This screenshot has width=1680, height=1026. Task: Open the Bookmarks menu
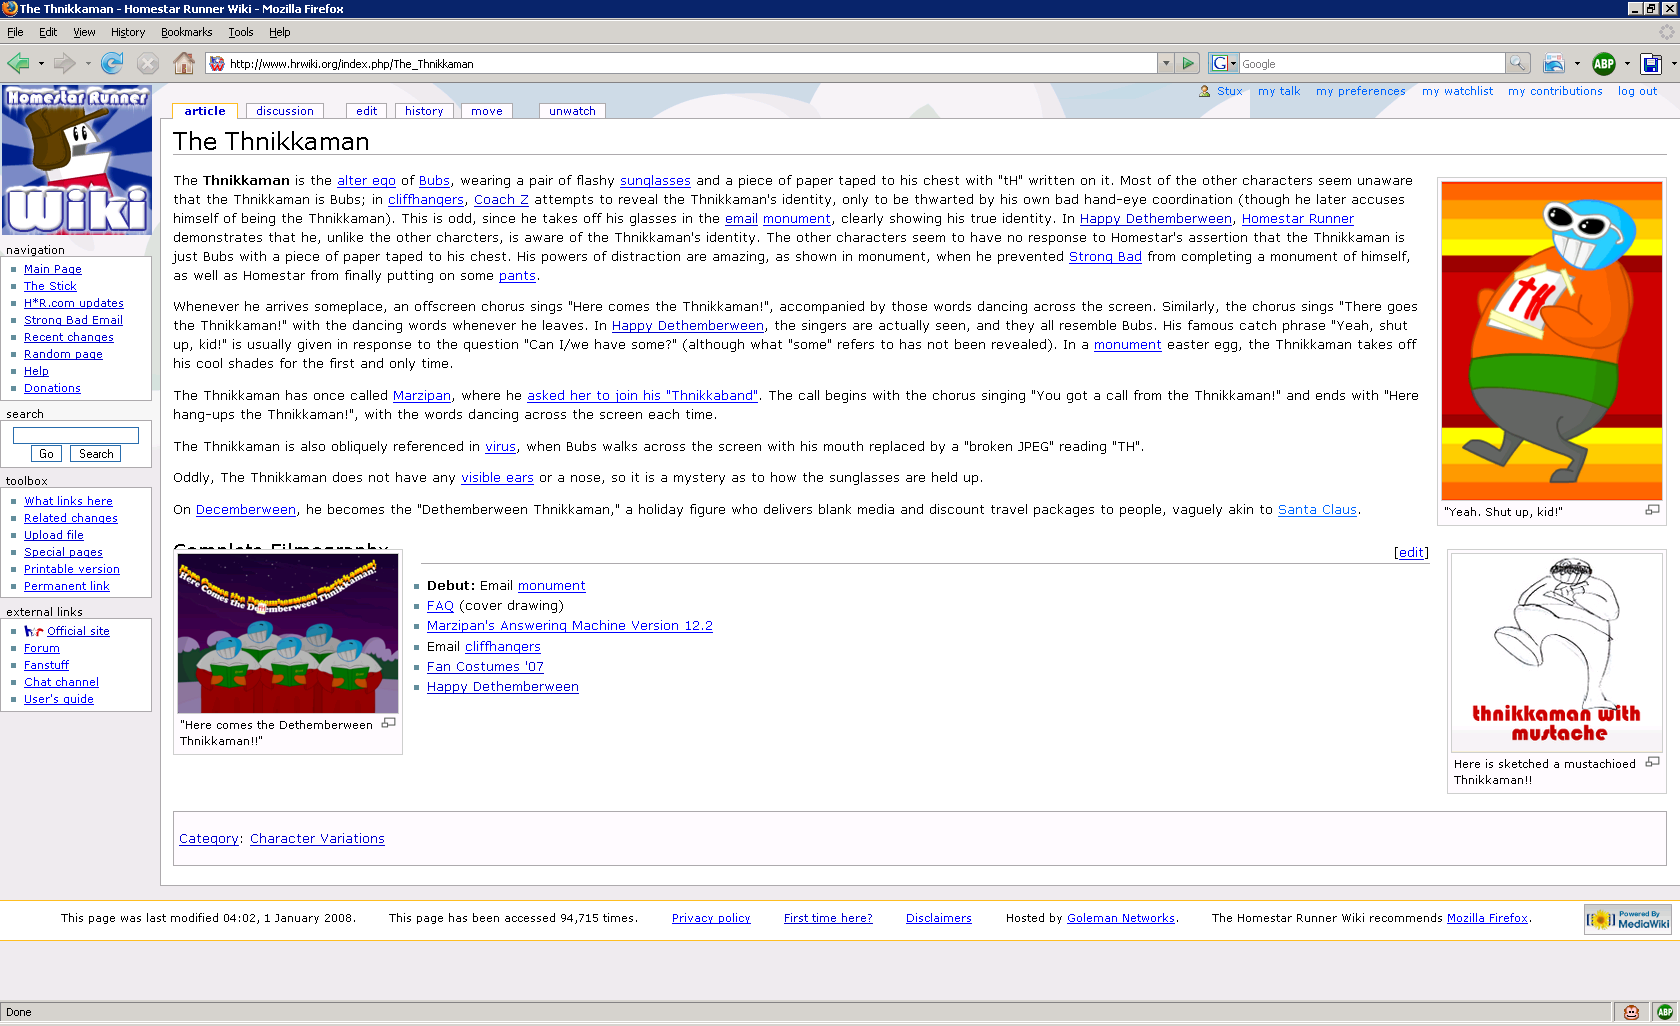[187, 32]
